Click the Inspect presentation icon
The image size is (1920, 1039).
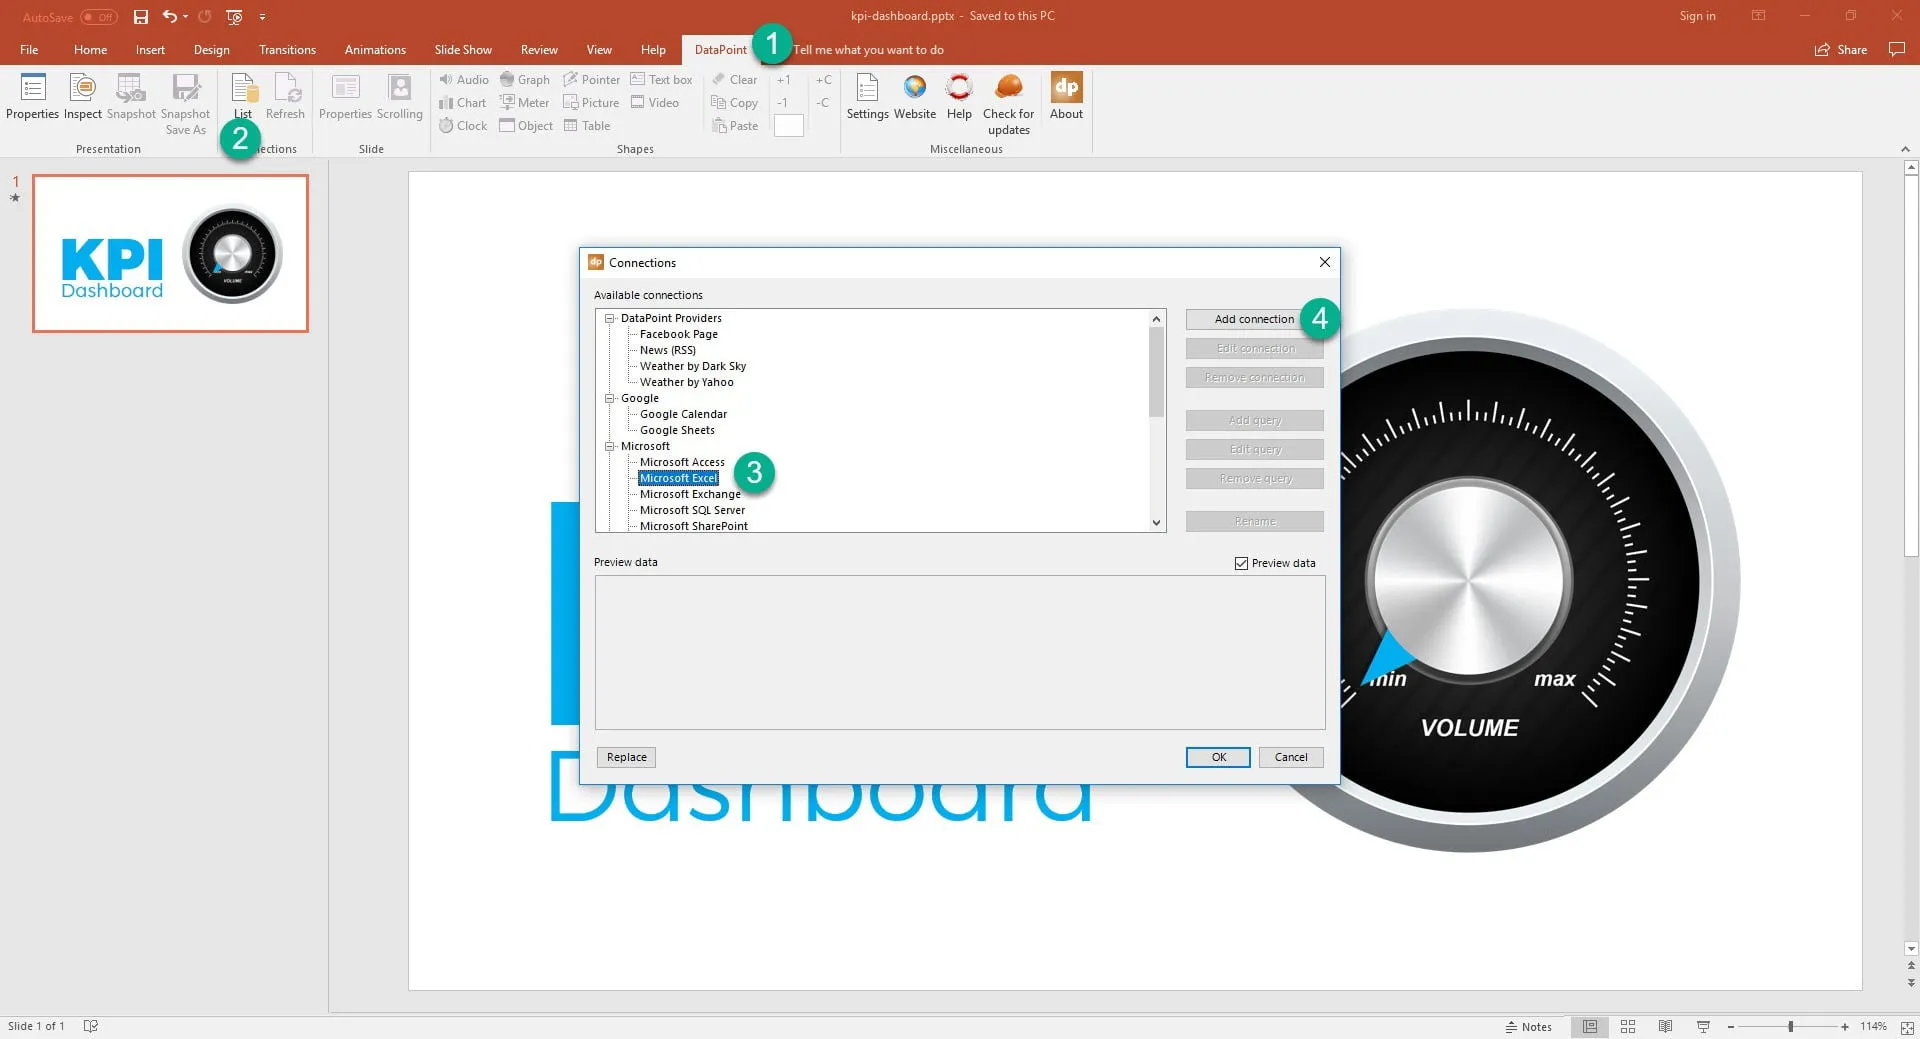click(83, 89)
